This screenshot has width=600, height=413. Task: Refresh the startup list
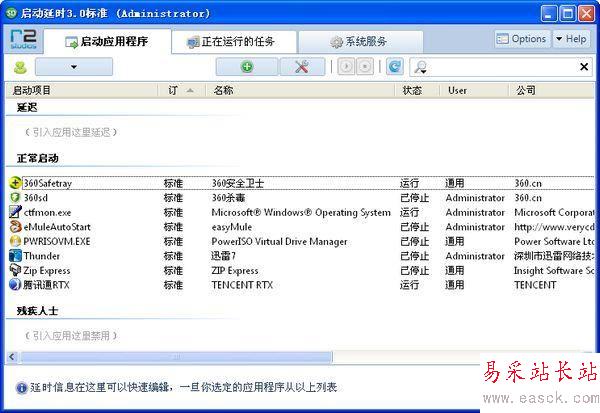coord(395,67)
